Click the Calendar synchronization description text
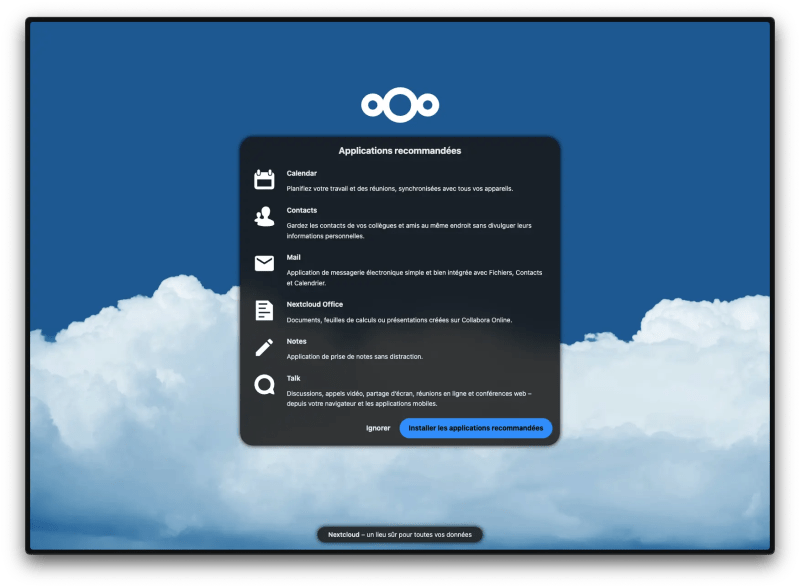The height and width of the screenshot is (588, 800). pos(400,187)
